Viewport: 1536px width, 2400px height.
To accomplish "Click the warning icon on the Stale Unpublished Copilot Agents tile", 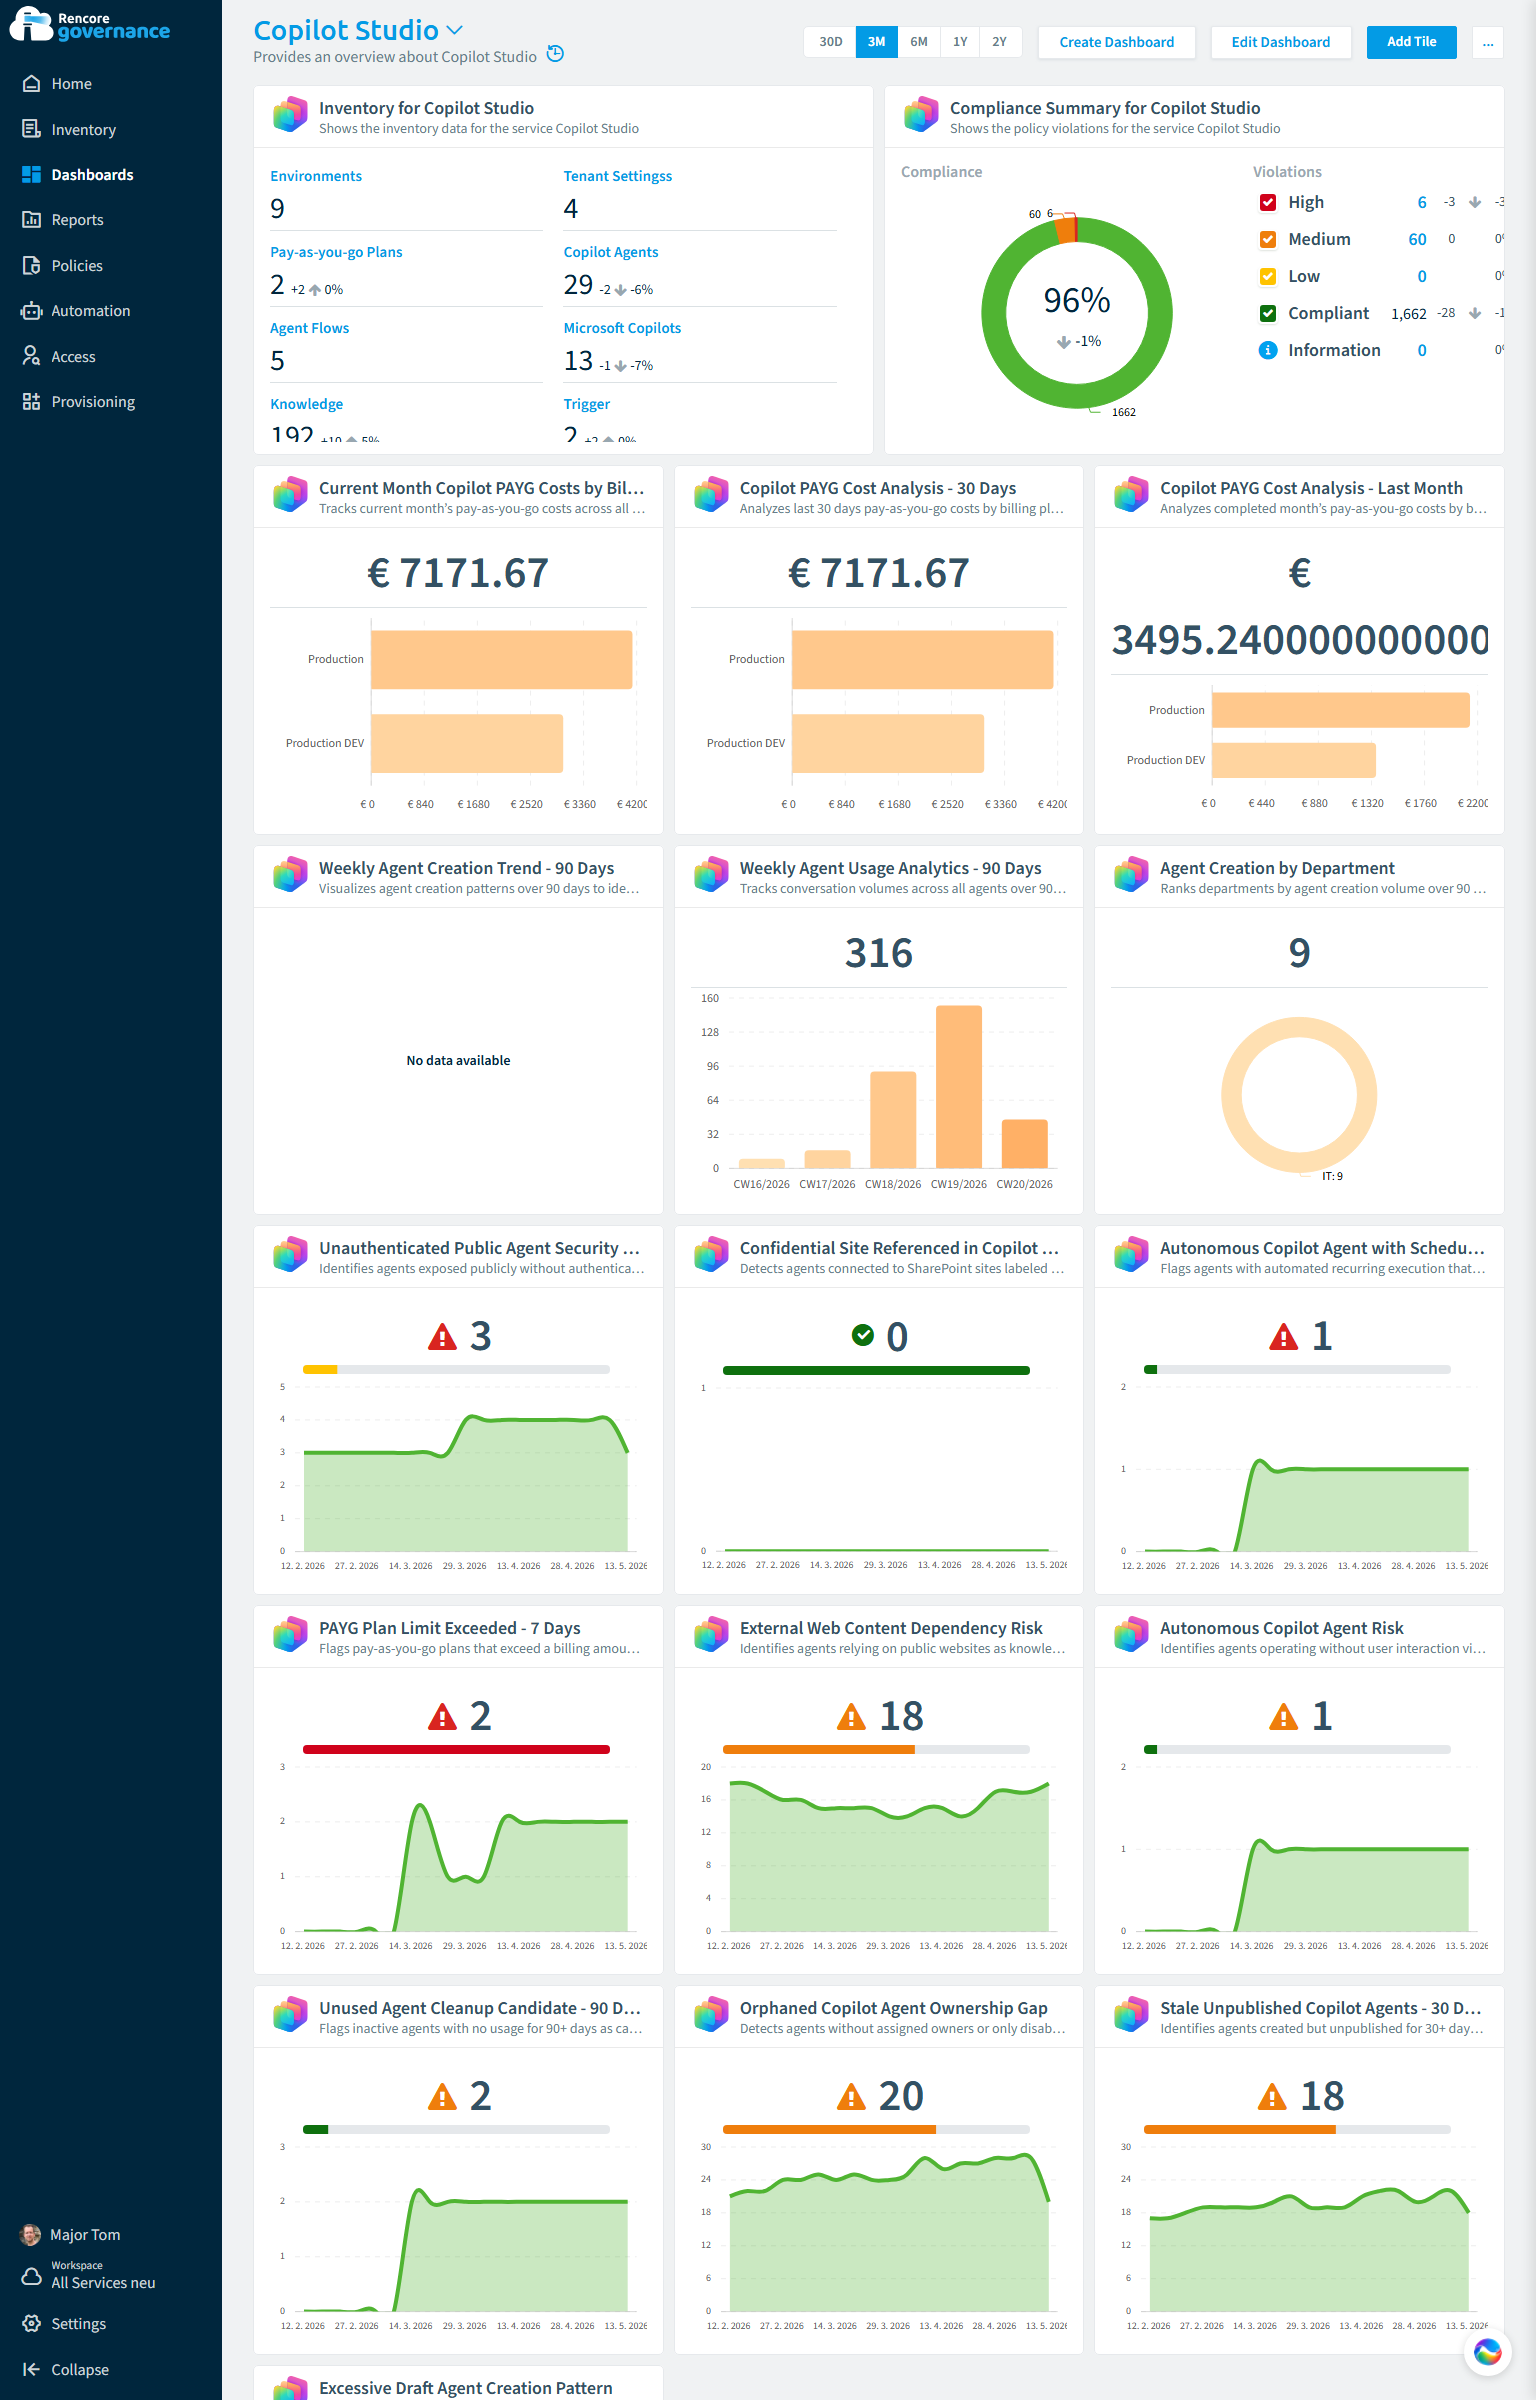I will [1272, 2097].
